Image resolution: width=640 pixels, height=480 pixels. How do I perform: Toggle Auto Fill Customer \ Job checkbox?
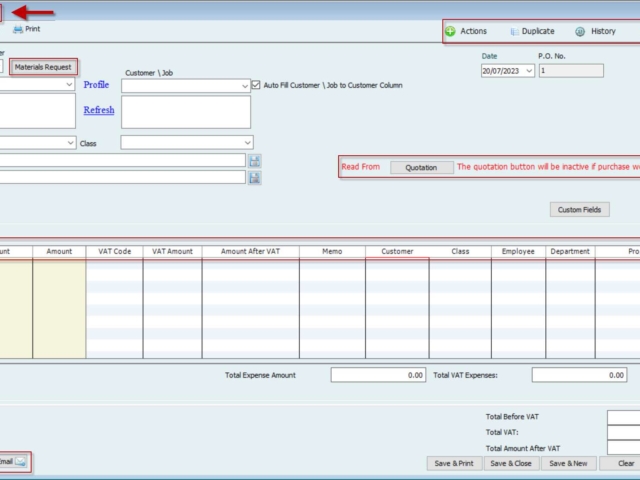[x=256, y=85]
